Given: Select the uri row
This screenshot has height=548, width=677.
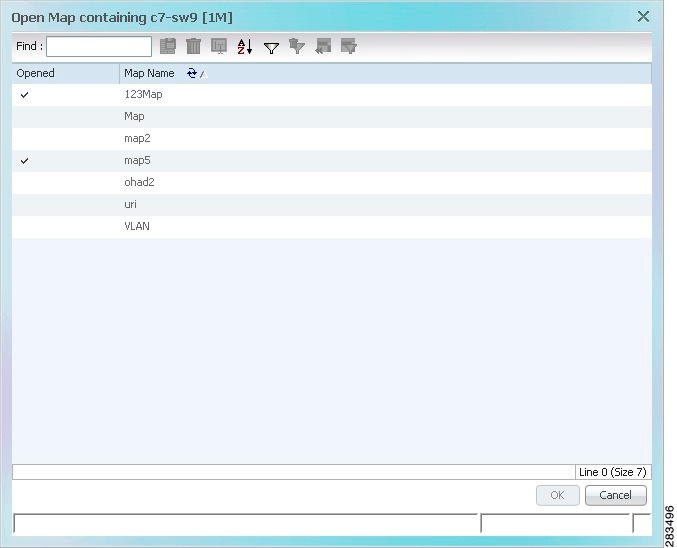Looking at the screenshot, I should 332,205.
